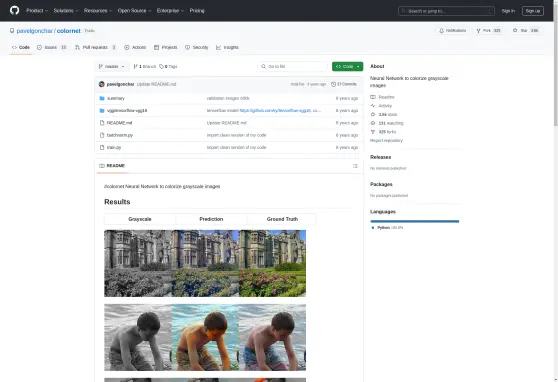Image resolution: width=558 pixels, height=382 pixels.
Task: Click the train.py file icon
Action: point(102,147)
